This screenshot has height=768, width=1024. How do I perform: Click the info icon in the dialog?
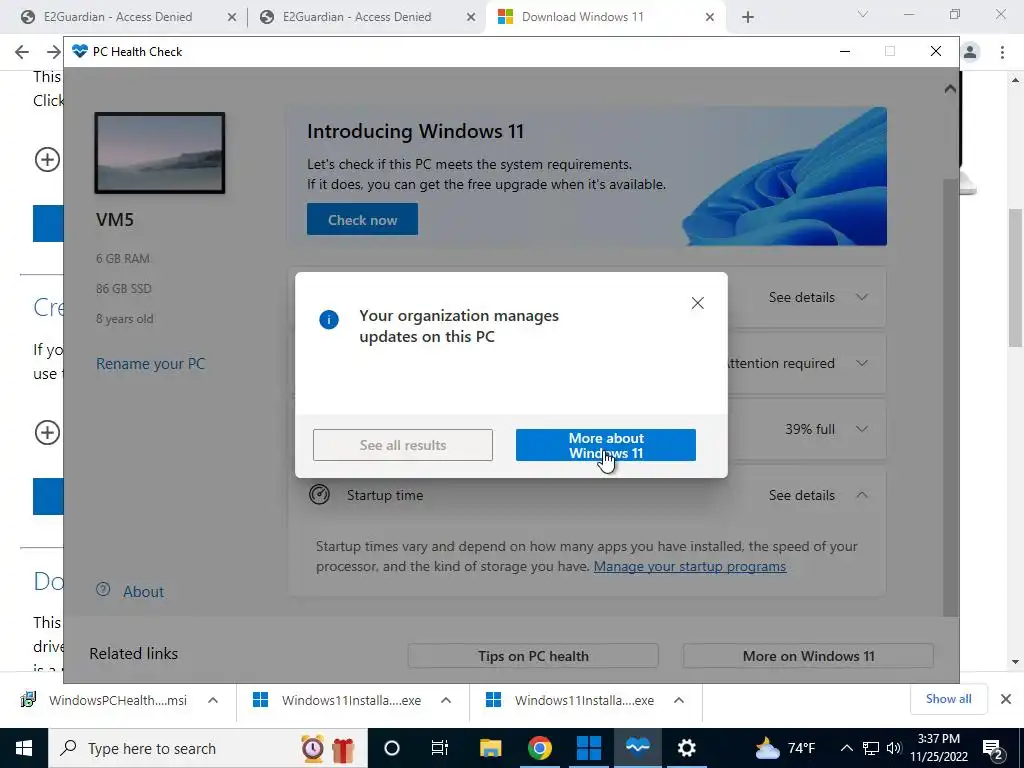[328, 320]
